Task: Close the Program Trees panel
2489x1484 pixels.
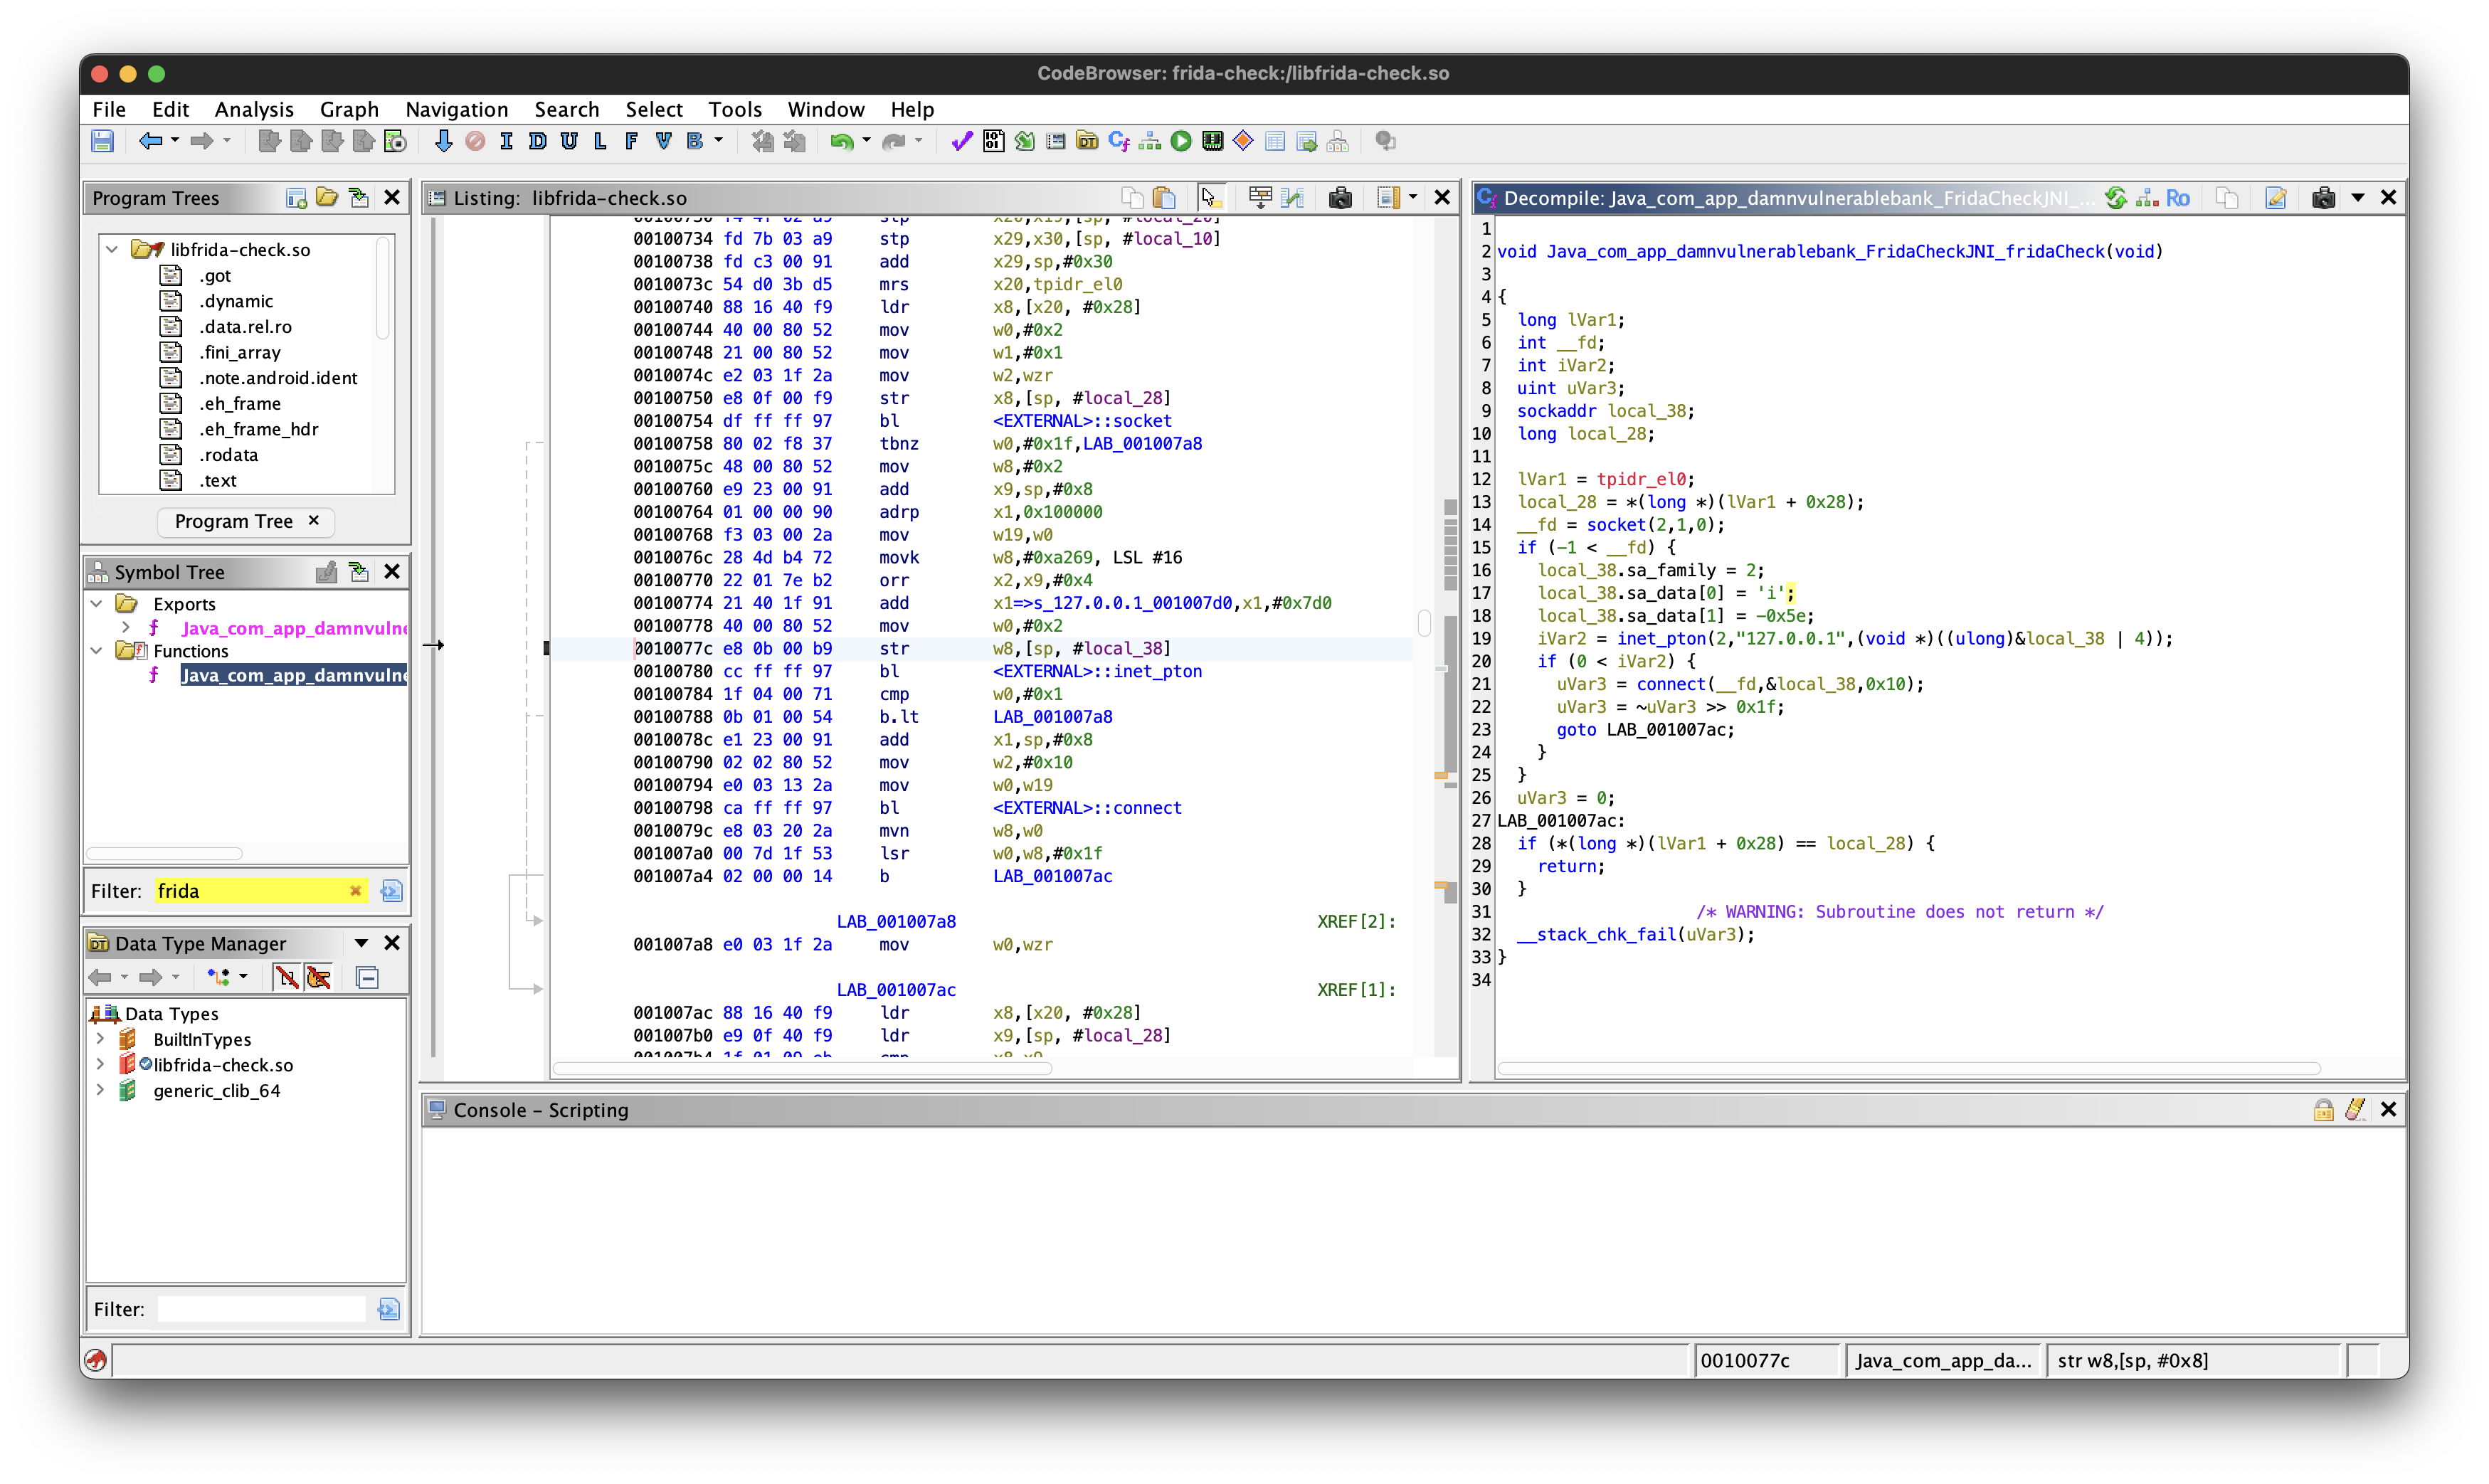Action: [392, 198]
